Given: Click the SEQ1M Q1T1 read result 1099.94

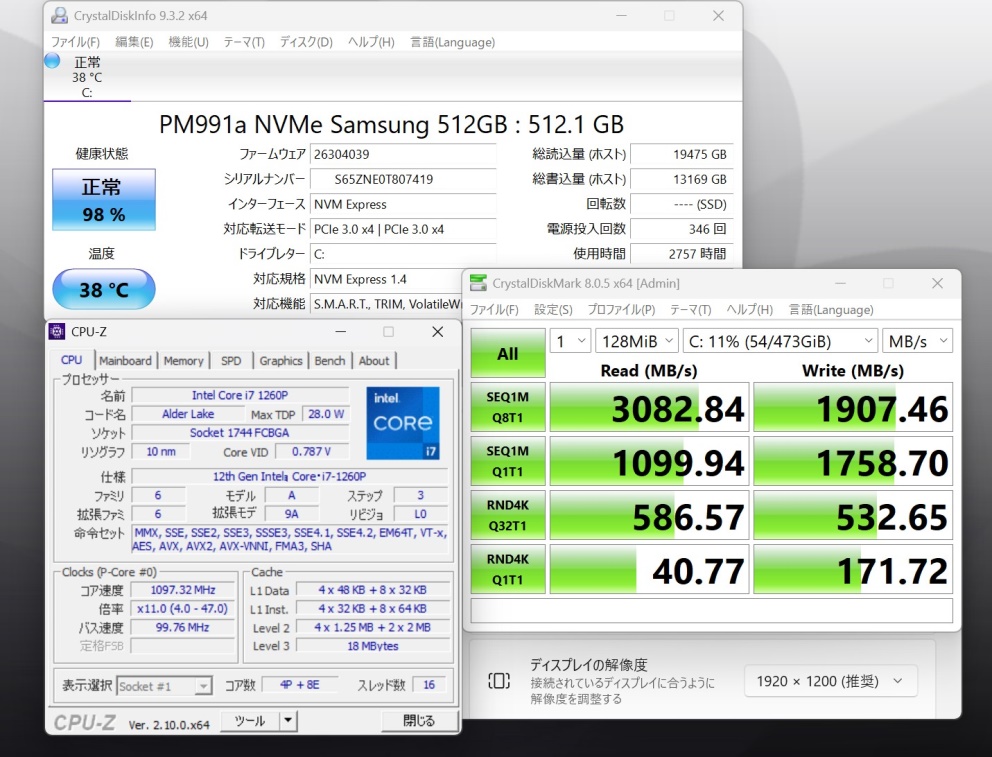Looking at the screenshot, I should tap(649, 461).
